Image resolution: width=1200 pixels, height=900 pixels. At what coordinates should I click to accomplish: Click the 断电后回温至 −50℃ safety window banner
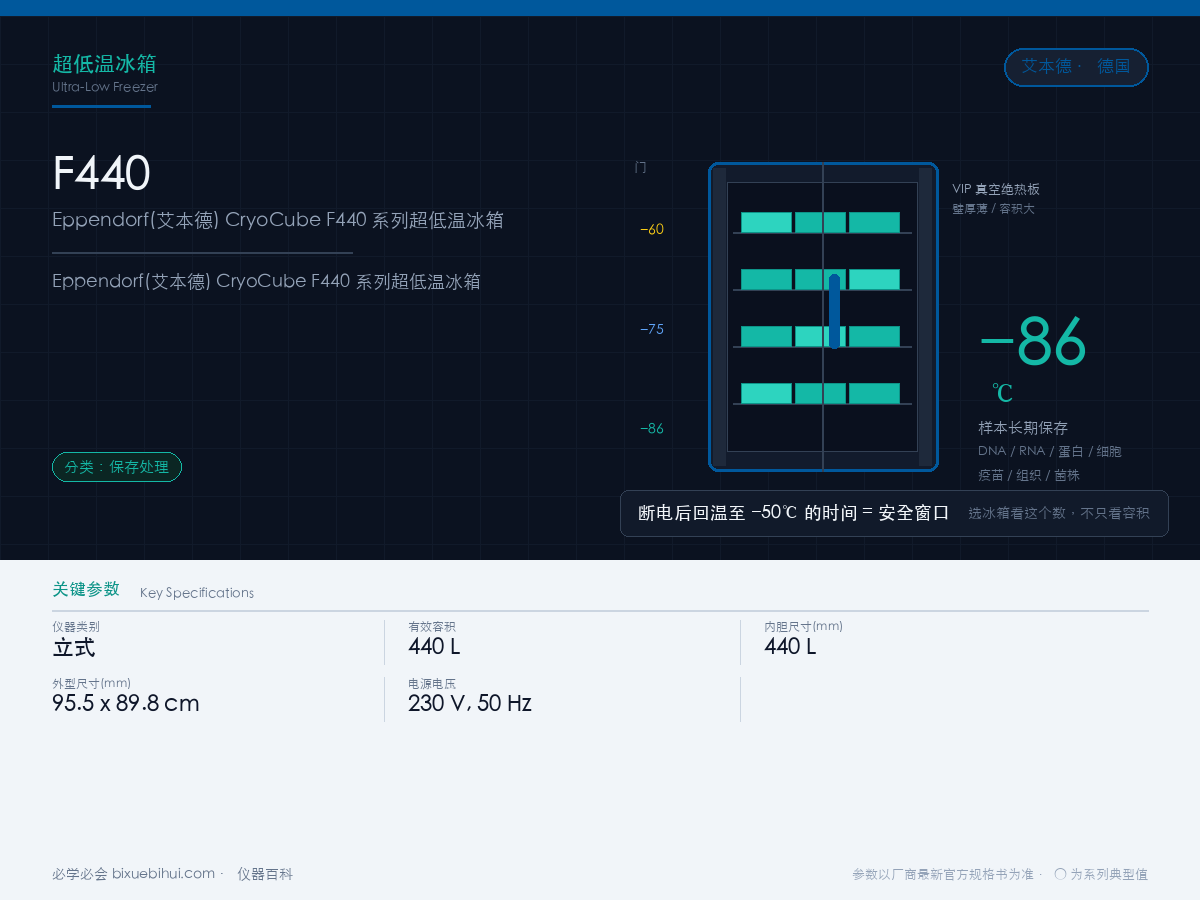click(x=894, y=513)
